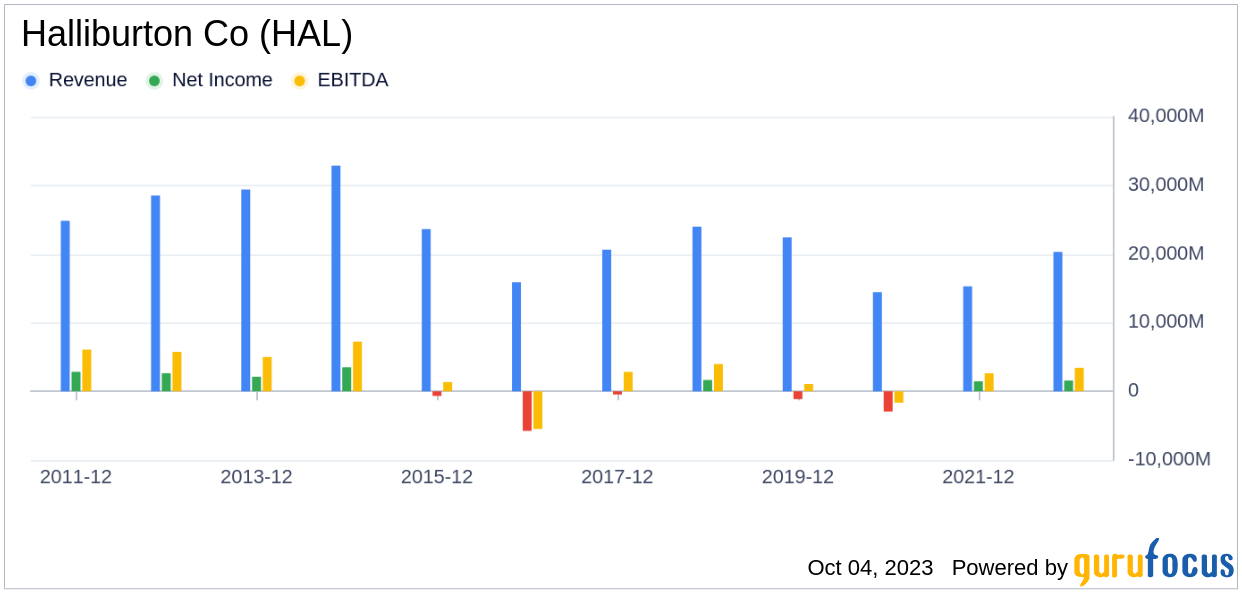The height and width of the screenshot is (593, 1242).
Task: Click the blue Revenue legend dot
Action: tap(32, 80)
